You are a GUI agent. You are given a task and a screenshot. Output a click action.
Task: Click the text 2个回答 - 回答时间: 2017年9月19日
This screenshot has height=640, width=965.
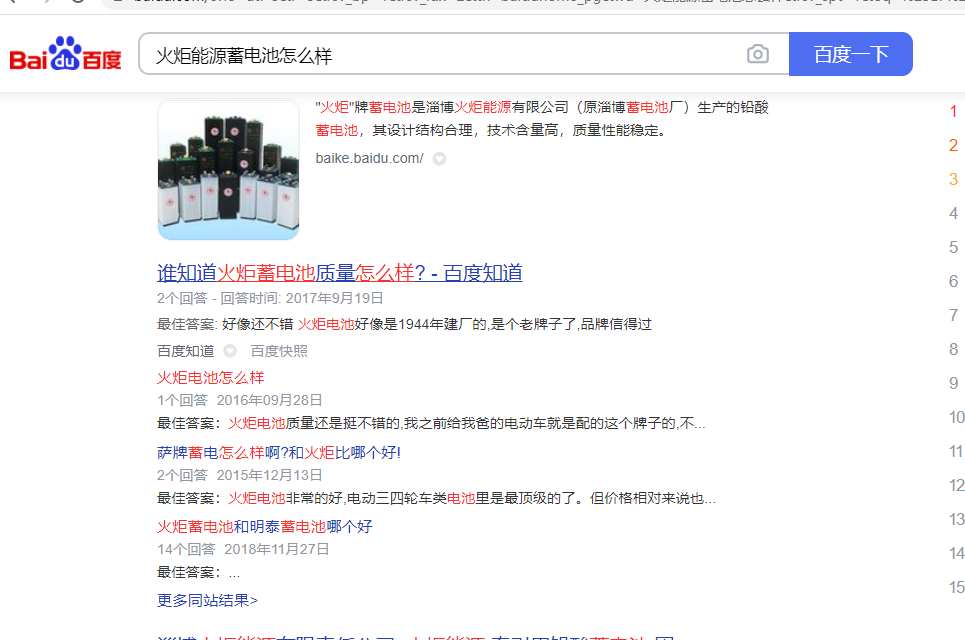tap(270, 298)
